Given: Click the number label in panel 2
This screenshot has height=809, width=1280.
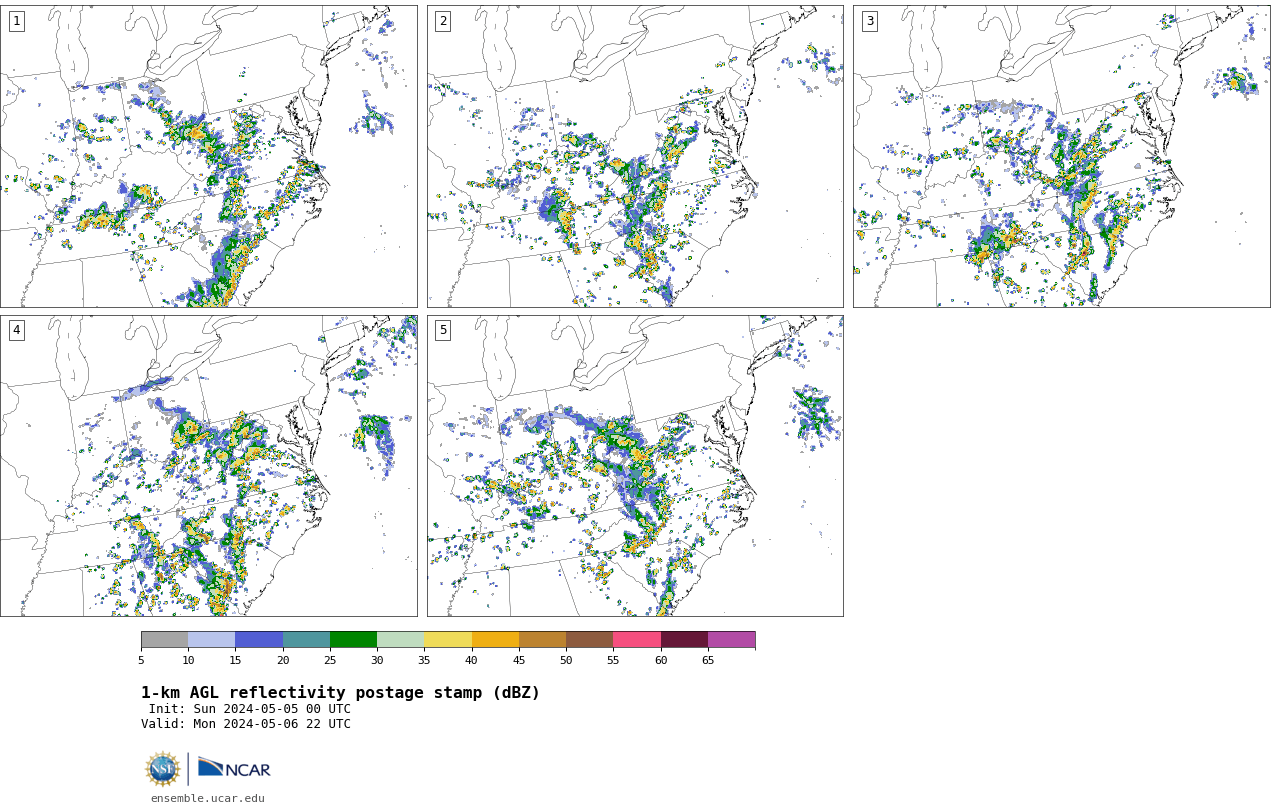Looking at the screenshot, I should coord(443,21).
